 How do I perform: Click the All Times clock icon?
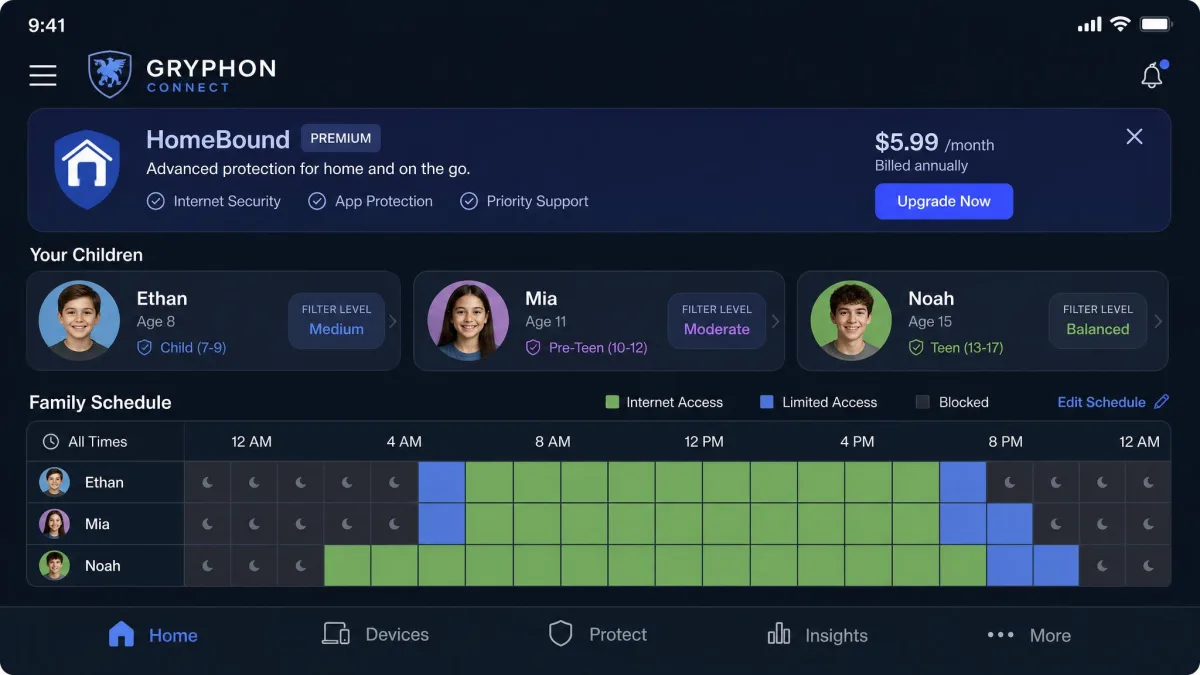tap(51, 441)
